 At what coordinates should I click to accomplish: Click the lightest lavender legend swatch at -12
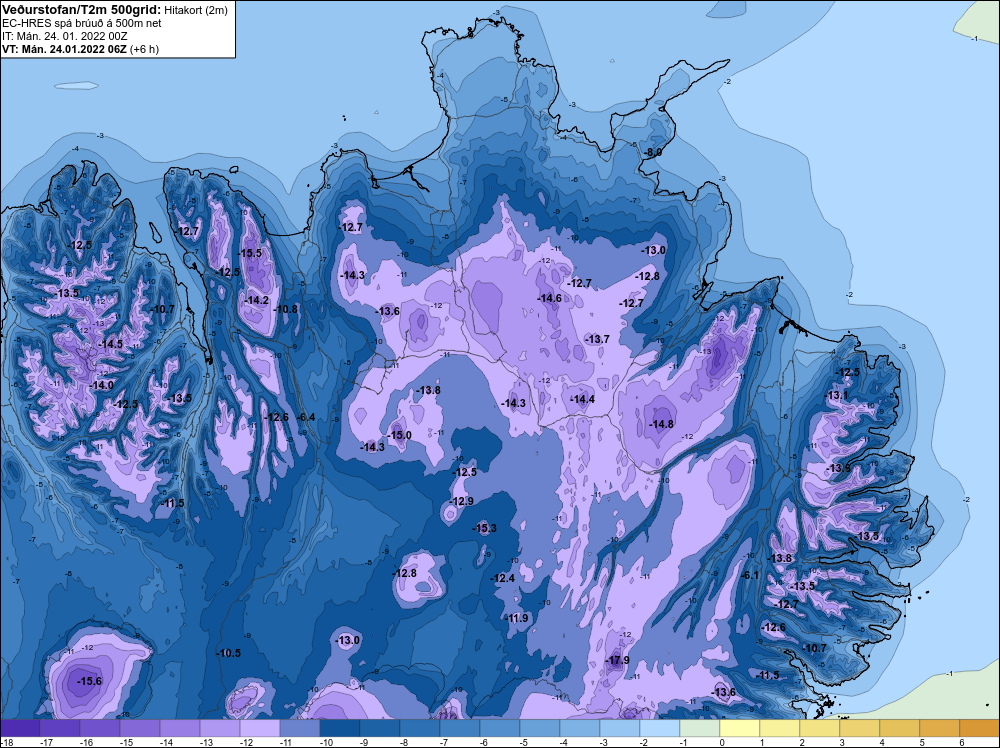tap(260, 728)
